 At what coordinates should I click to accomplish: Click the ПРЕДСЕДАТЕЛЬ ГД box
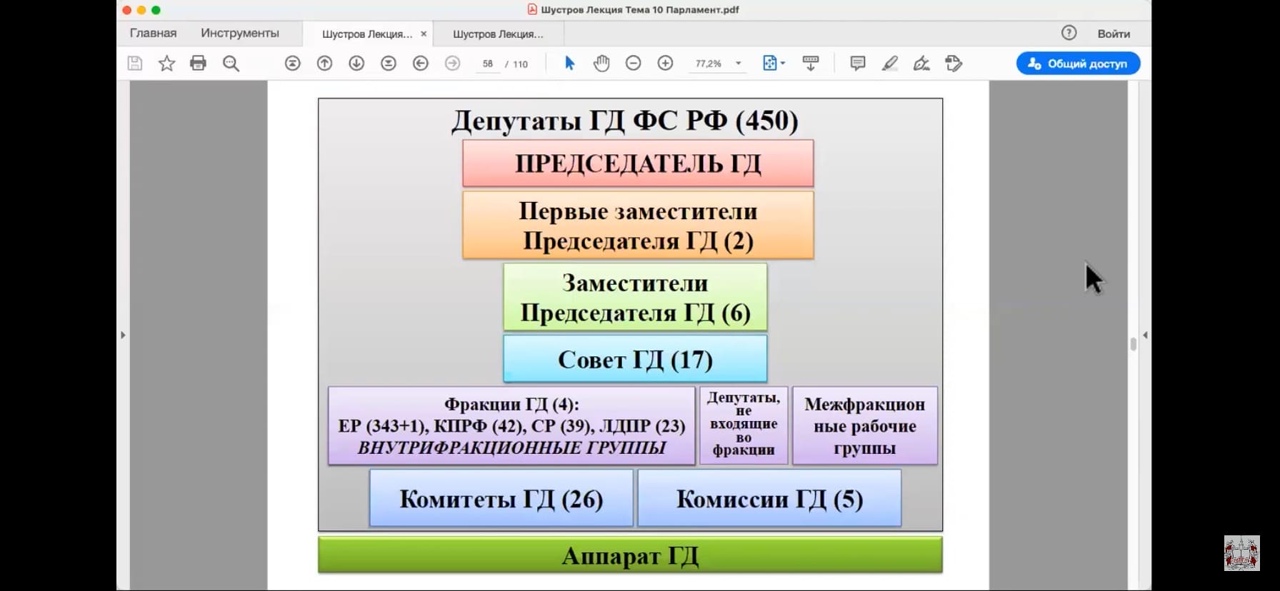(638, 163)
